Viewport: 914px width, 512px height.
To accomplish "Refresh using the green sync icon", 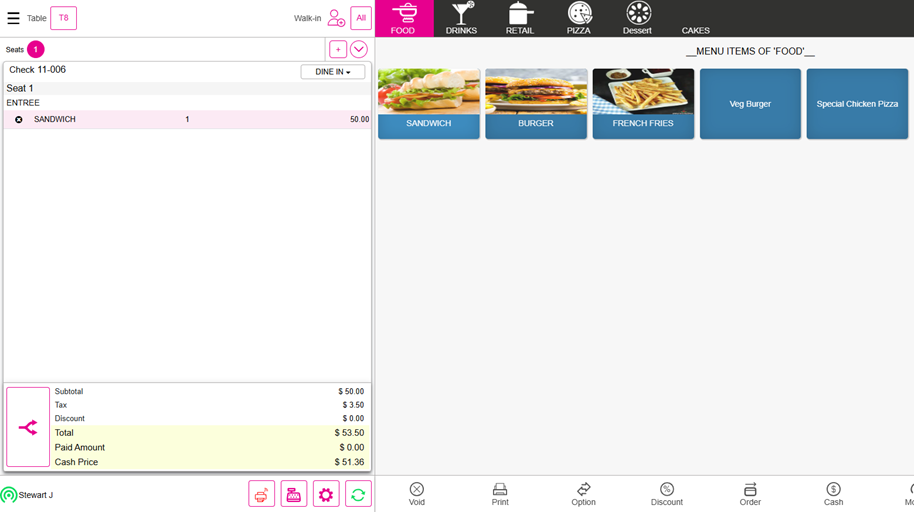I will pyautogui.click(x=358, y=494).
